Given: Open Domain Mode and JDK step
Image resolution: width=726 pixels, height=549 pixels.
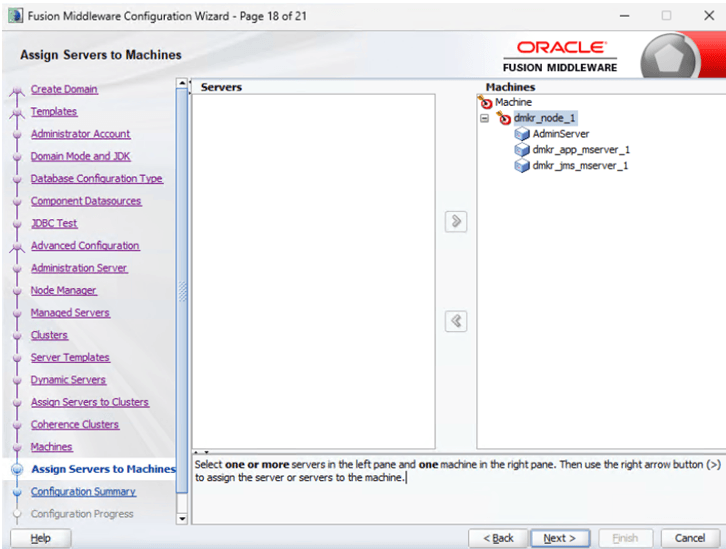Looking at the screenshot, I should click(x=81, y=156).
